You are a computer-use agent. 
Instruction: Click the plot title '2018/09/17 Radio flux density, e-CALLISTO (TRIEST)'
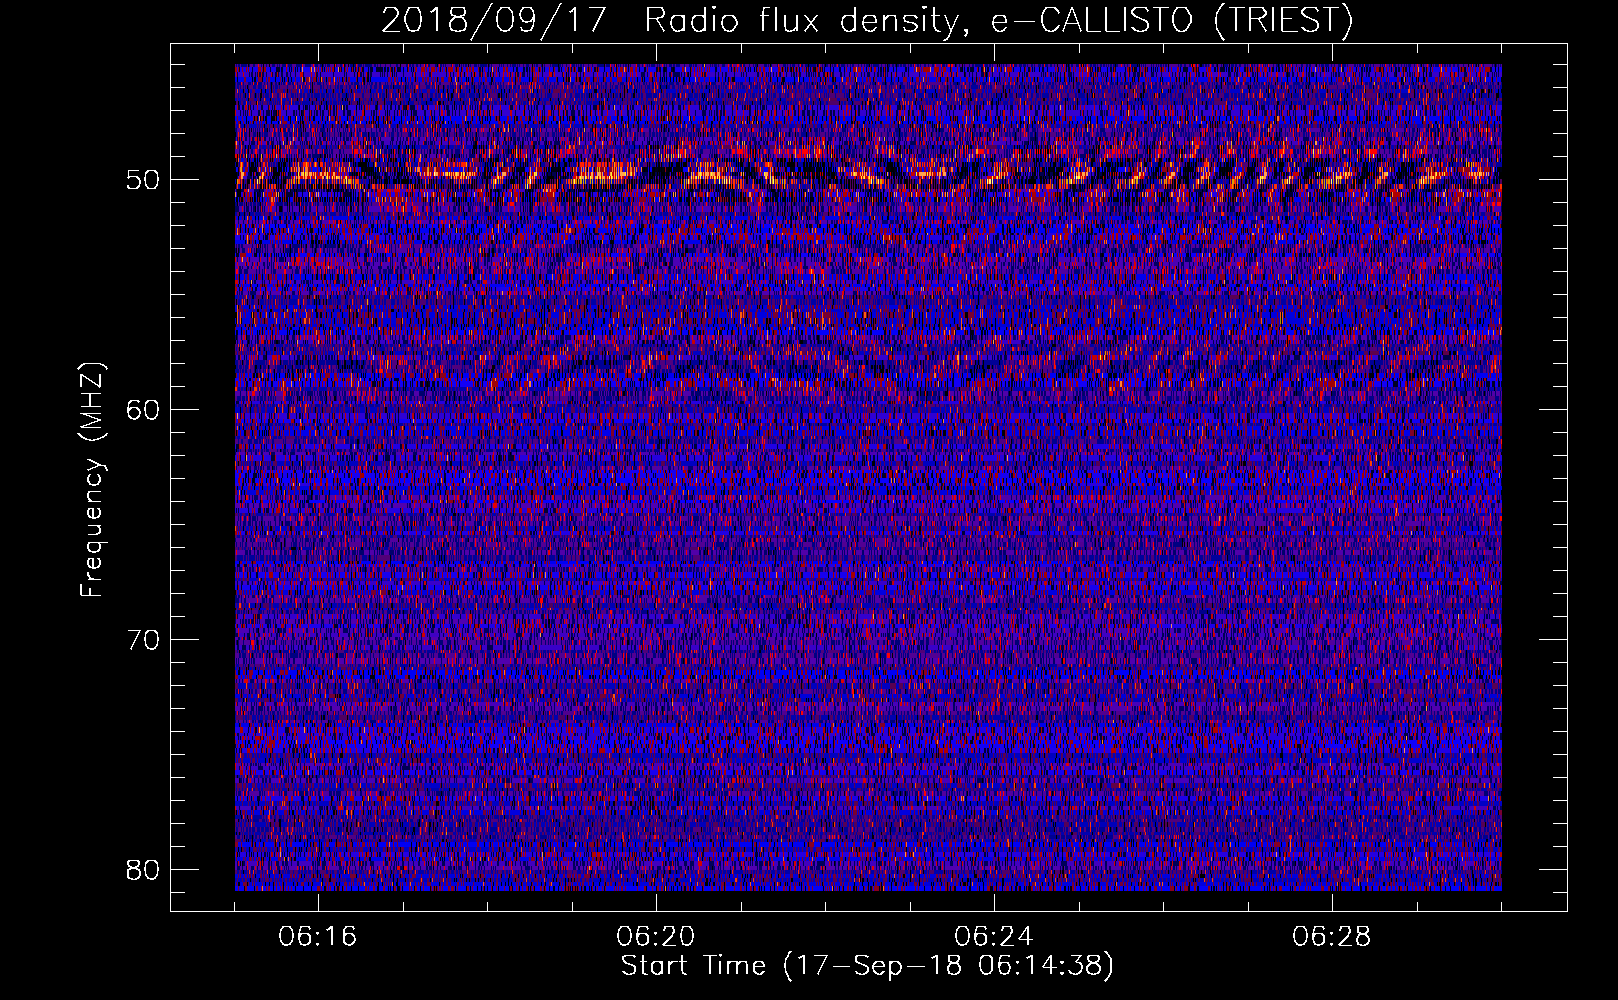867,20
